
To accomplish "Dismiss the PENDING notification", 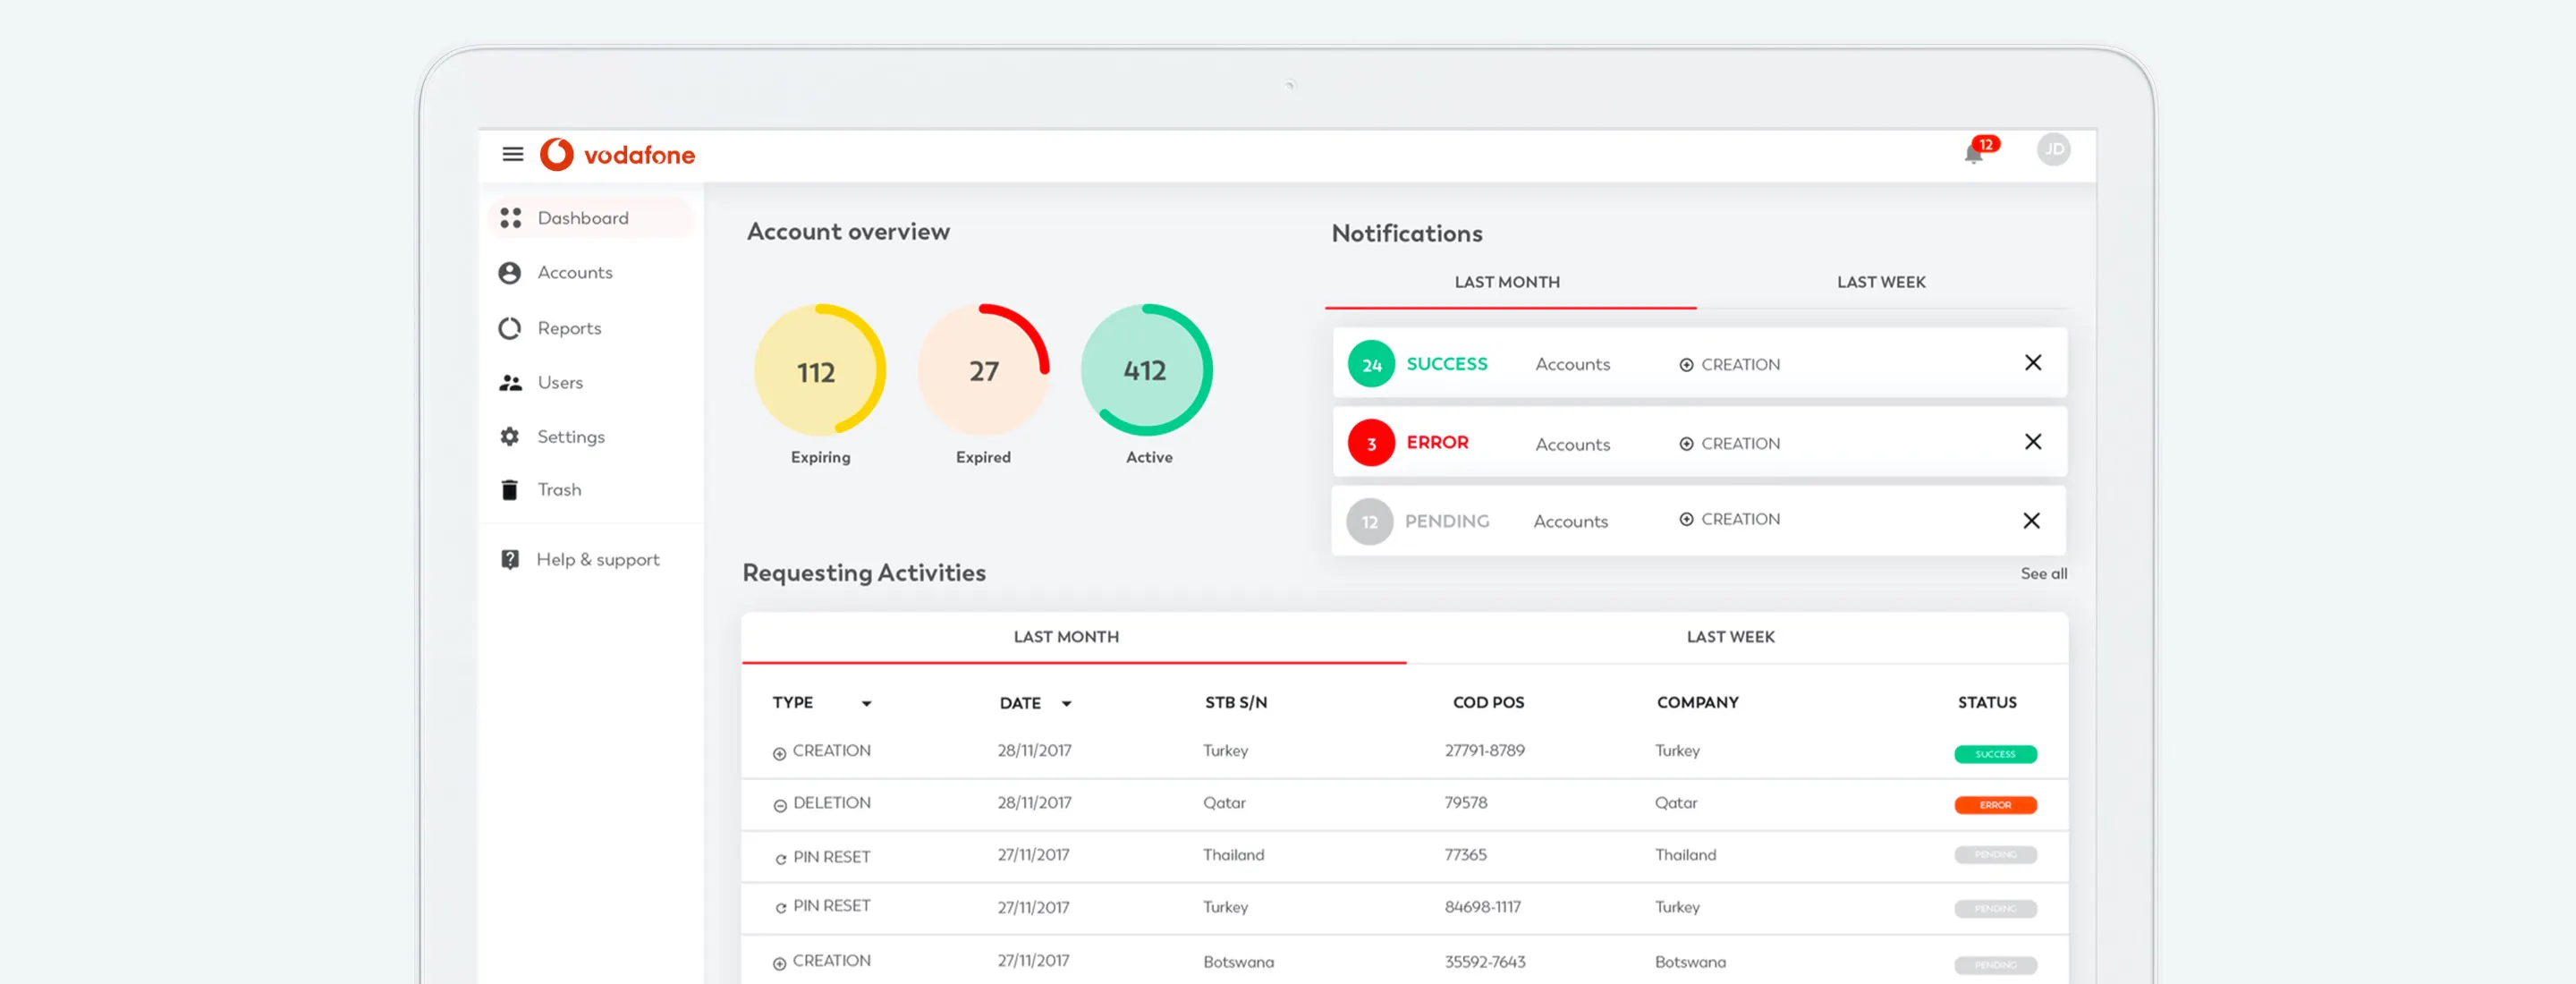I will click(x=2031, y=521).
